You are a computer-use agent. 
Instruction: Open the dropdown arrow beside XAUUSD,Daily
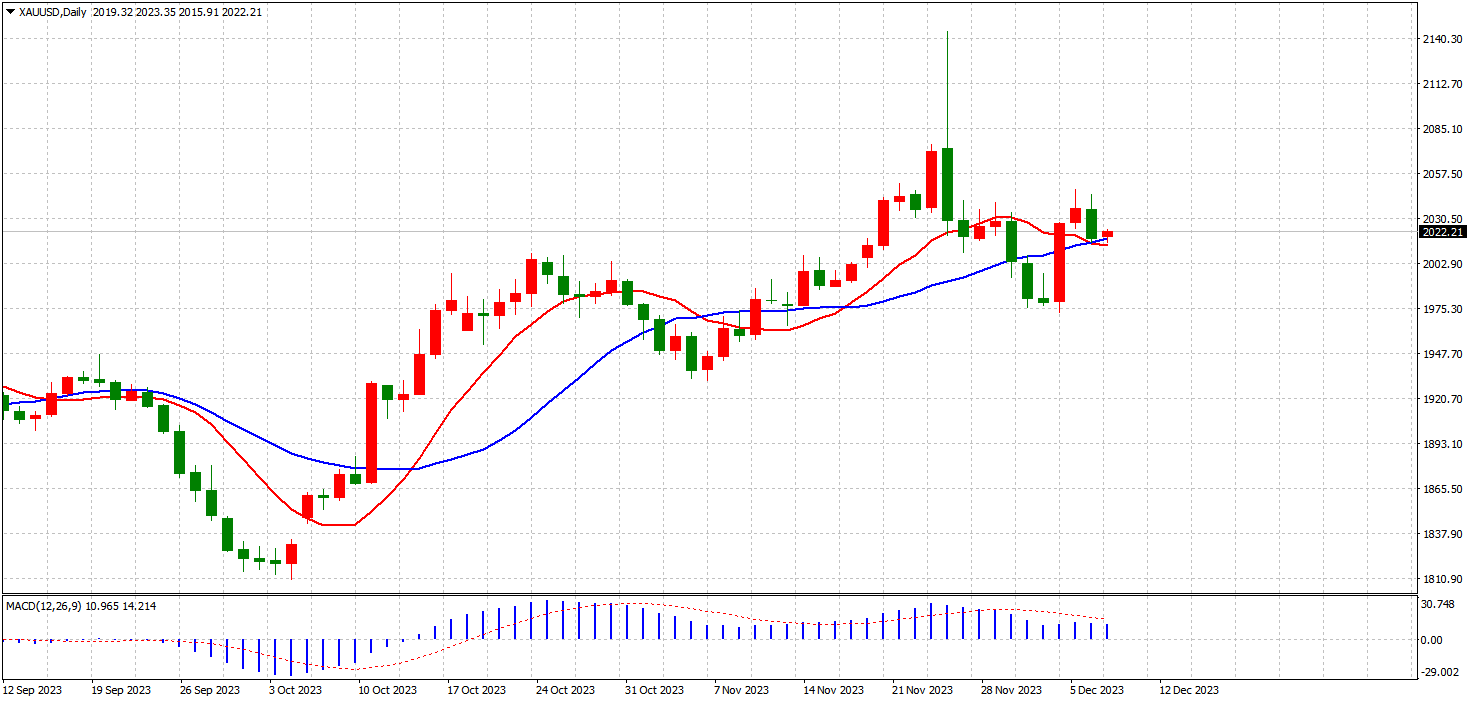10,12
